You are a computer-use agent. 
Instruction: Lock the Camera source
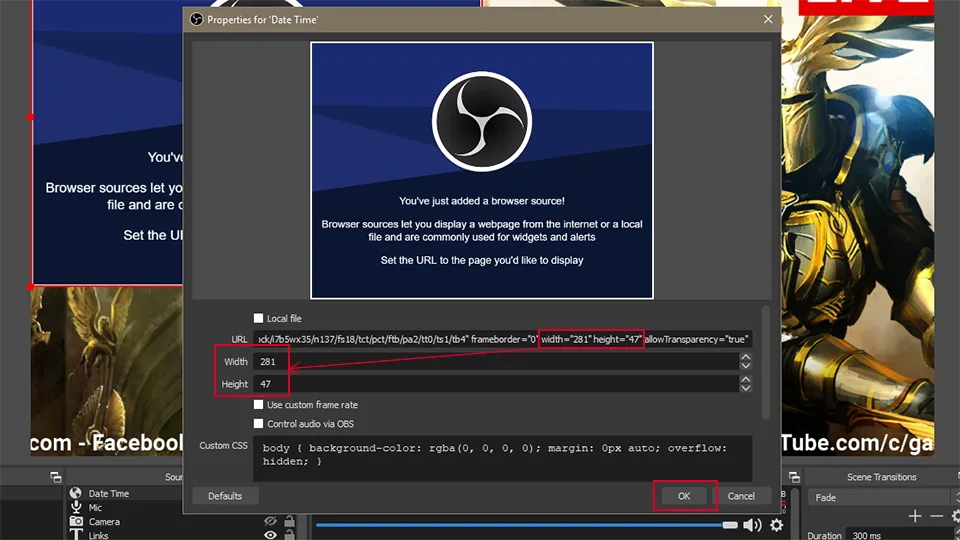click(290, 521)
